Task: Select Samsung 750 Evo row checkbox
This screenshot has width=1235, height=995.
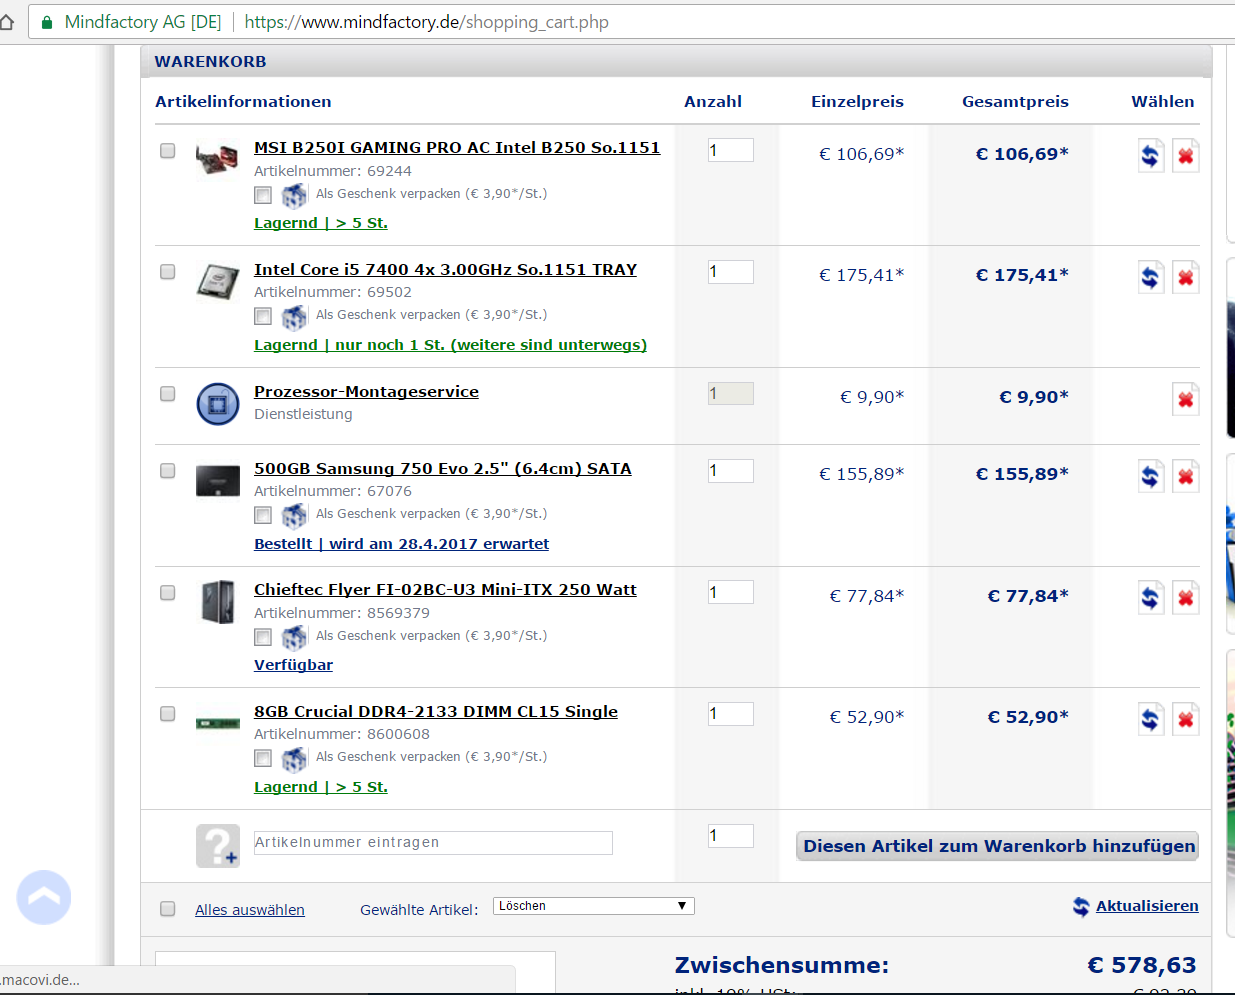Action: coord(168,470)
